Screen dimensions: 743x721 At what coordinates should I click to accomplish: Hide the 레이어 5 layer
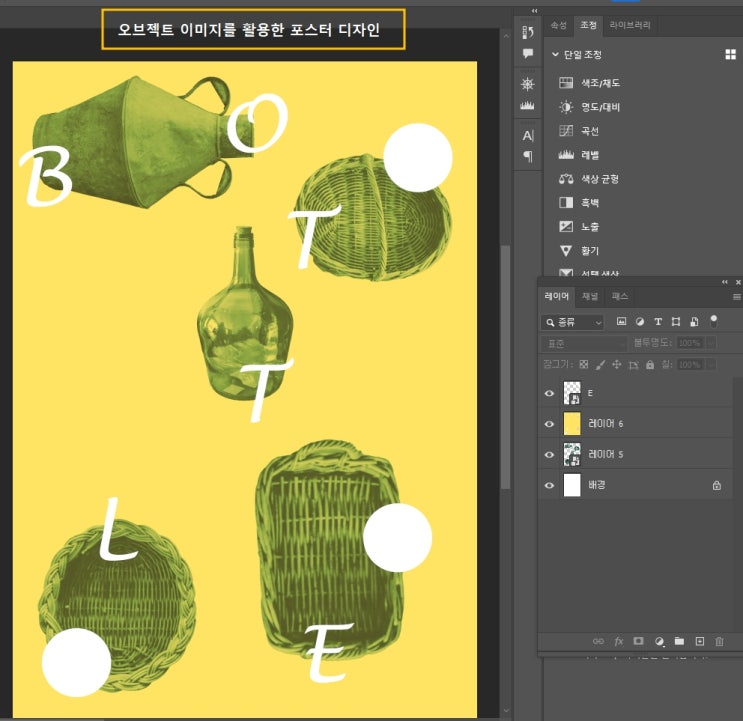point(549,455)
